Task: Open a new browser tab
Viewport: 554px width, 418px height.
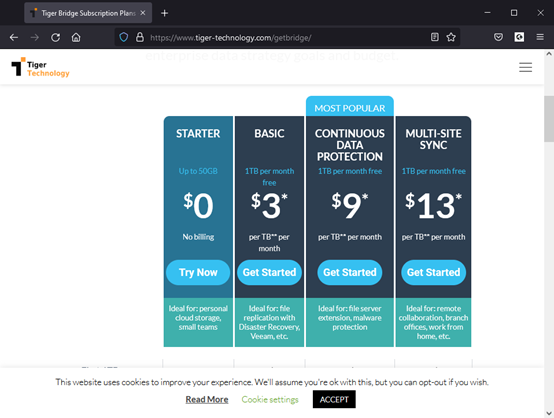Action: [164, 13]
